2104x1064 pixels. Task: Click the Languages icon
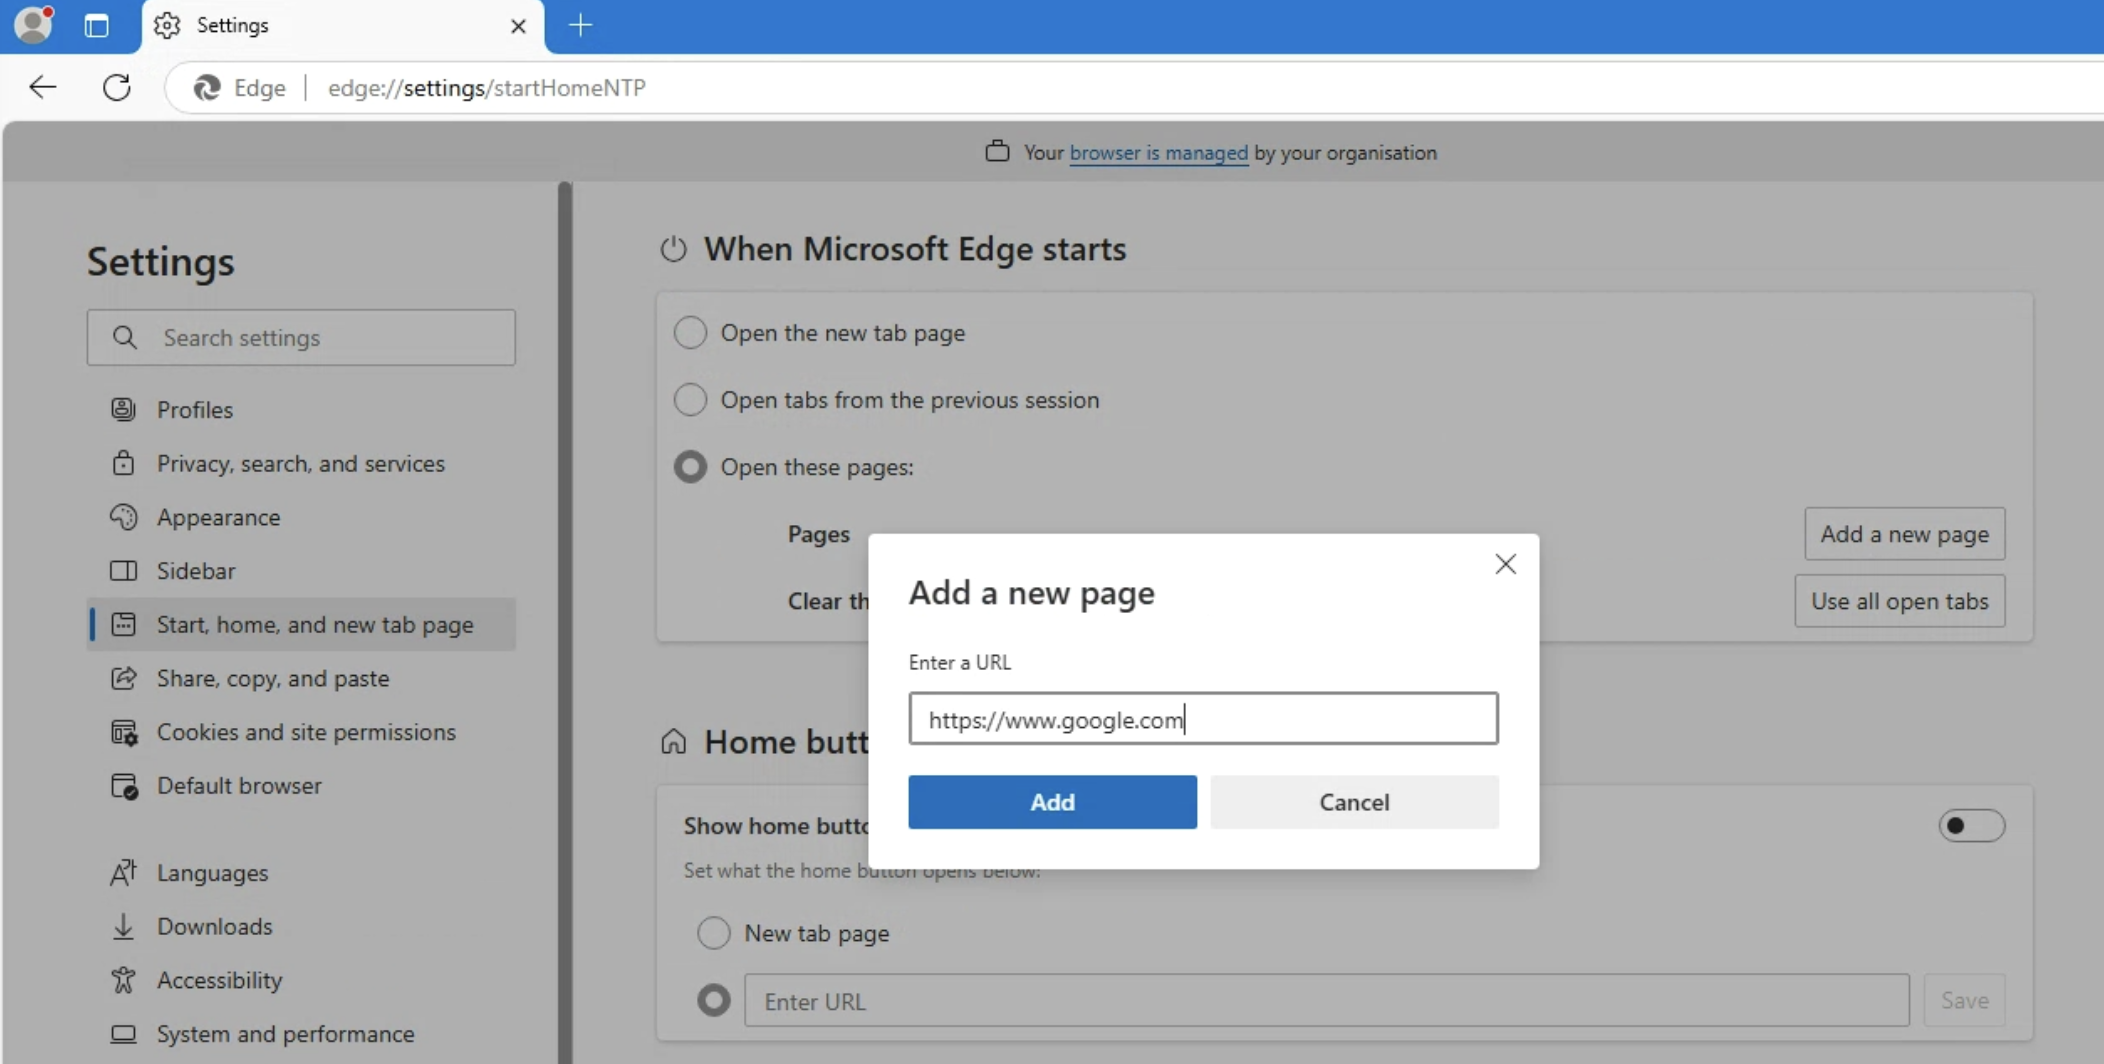pyautogui.click(x=123, y=873)
